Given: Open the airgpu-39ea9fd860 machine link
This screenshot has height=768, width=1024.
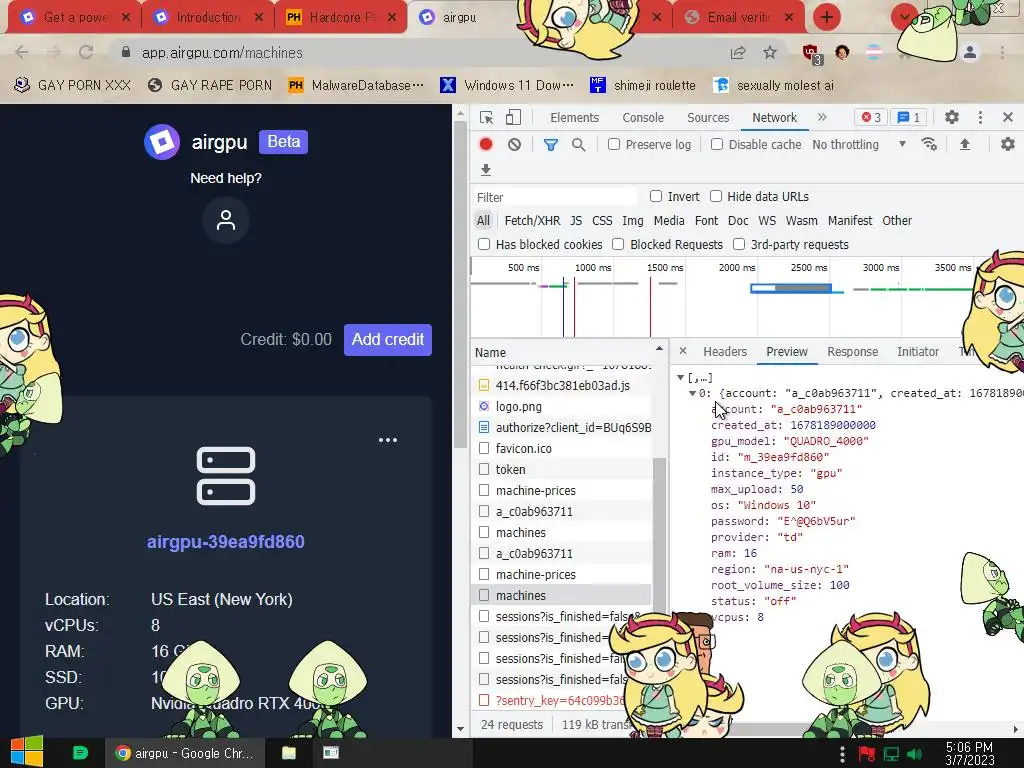Looking at the screenshot, I should (225, 541).
